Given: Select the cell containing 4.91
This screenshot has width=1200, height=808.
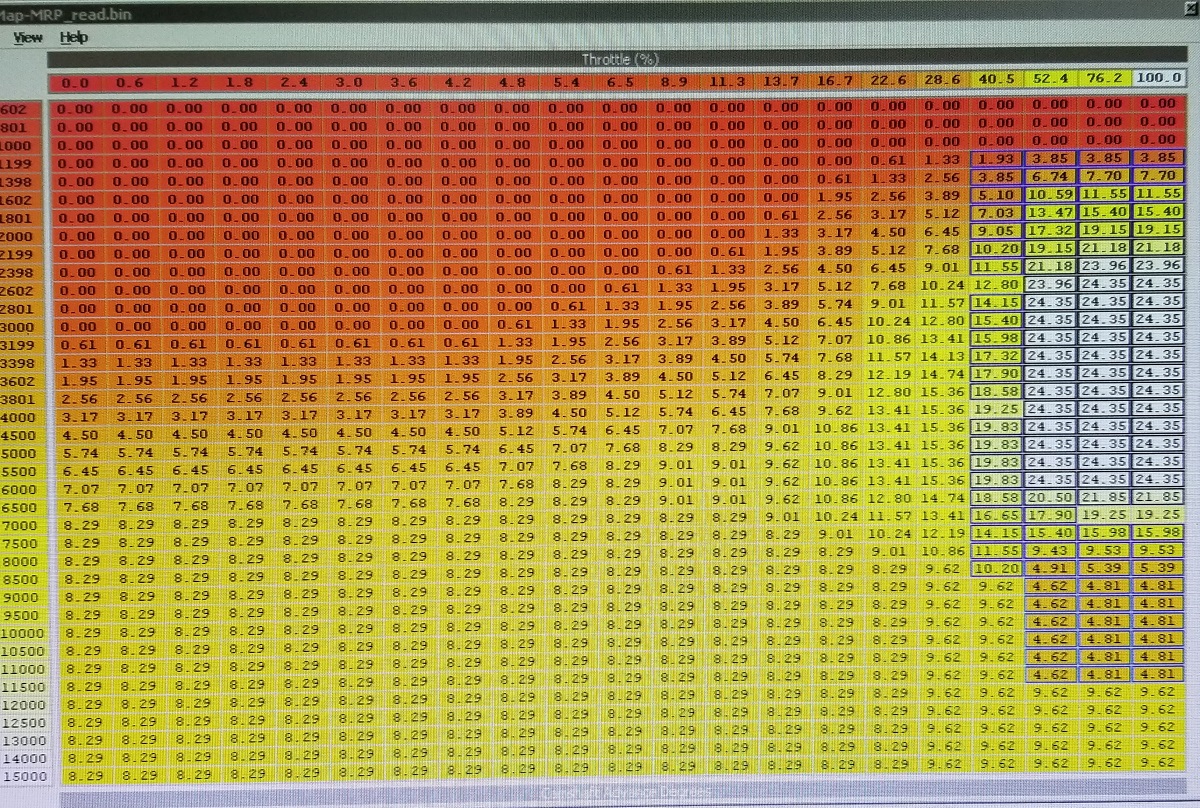Looking at the screenshot, I should click(x=1050, y=569).
